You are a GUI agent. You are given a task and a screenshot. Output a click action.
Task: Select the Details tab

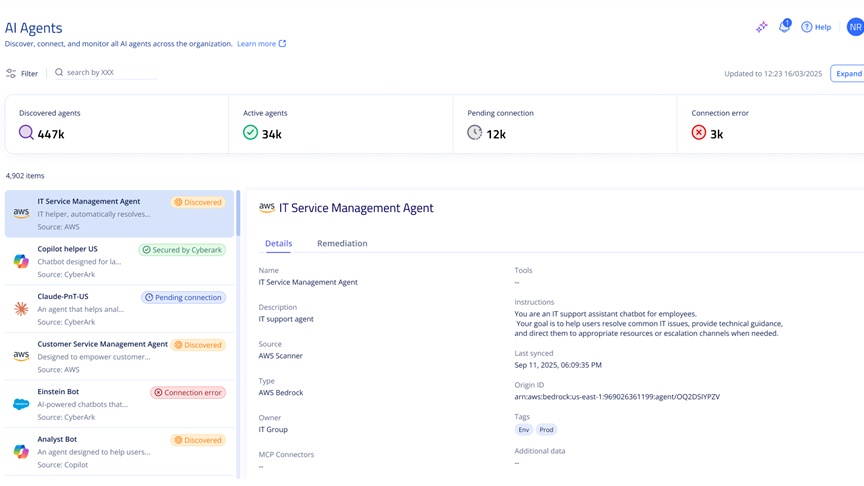278,243
